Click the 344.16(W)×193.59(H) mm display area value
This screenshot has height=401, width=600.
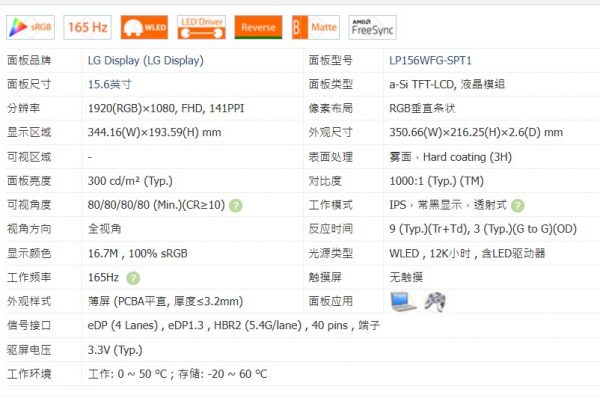click(154, 132)
